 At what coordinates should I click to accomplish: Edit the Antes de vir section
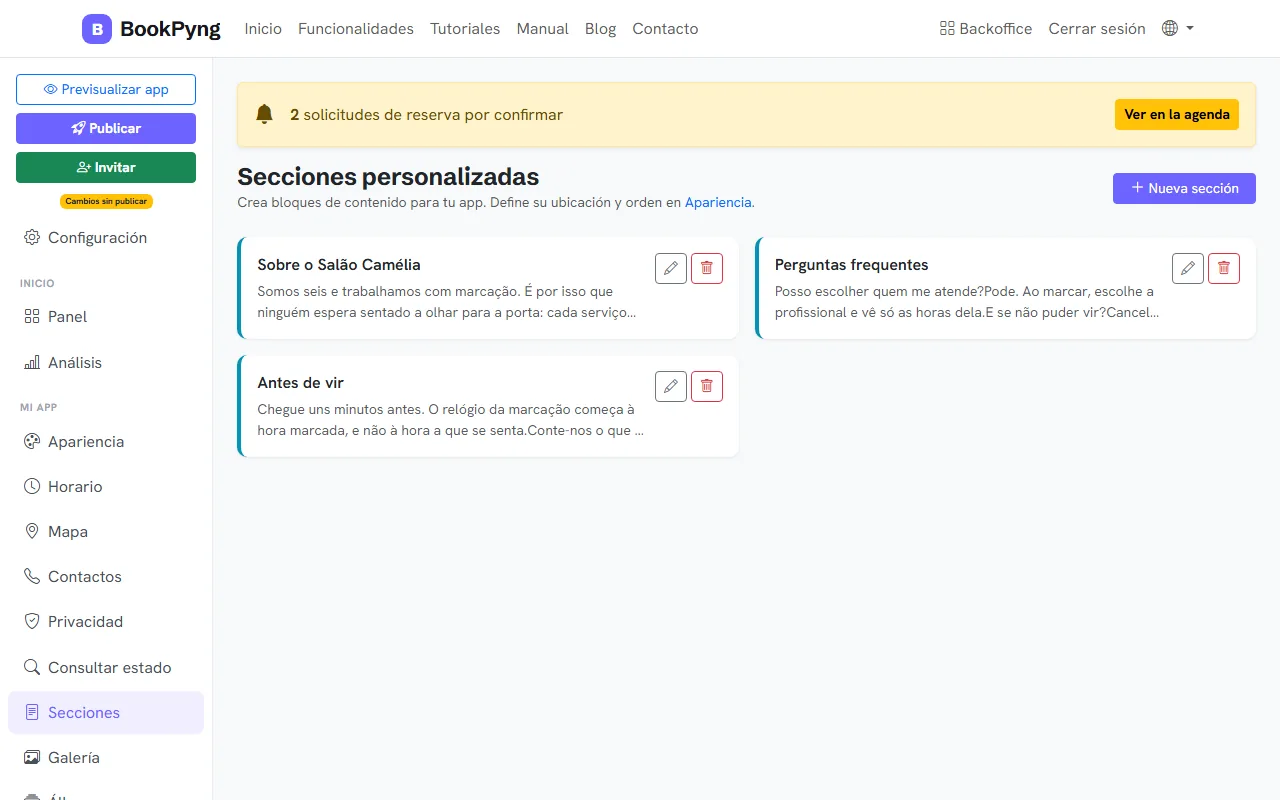(671, 386)
